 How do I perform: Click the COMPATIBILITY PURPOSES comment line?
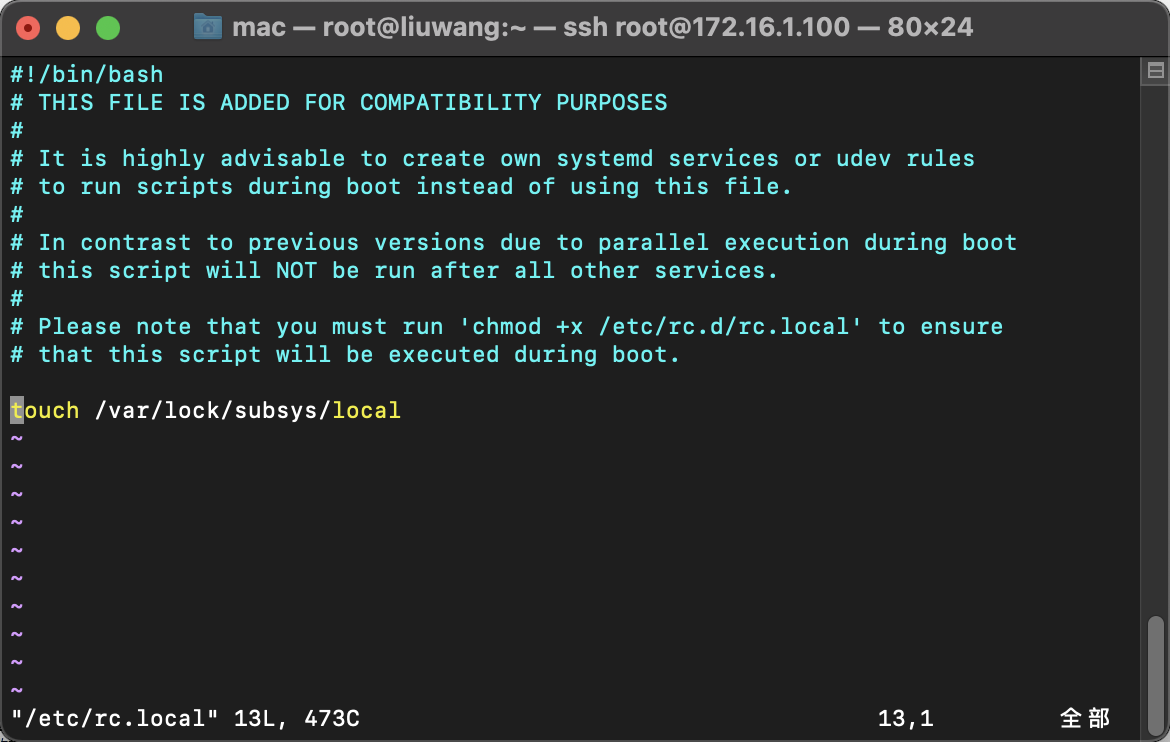click(x=513, y=102)
